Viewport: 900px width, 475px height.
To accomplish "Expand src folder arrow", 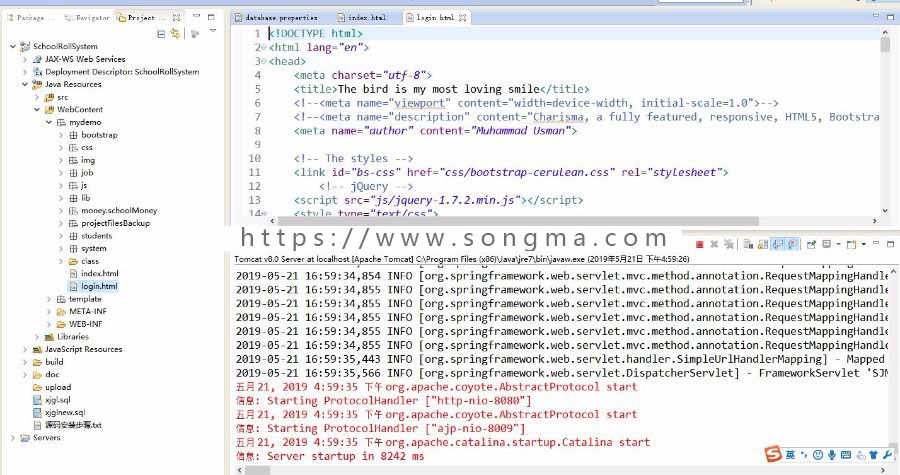I will [x=37, y=97].
